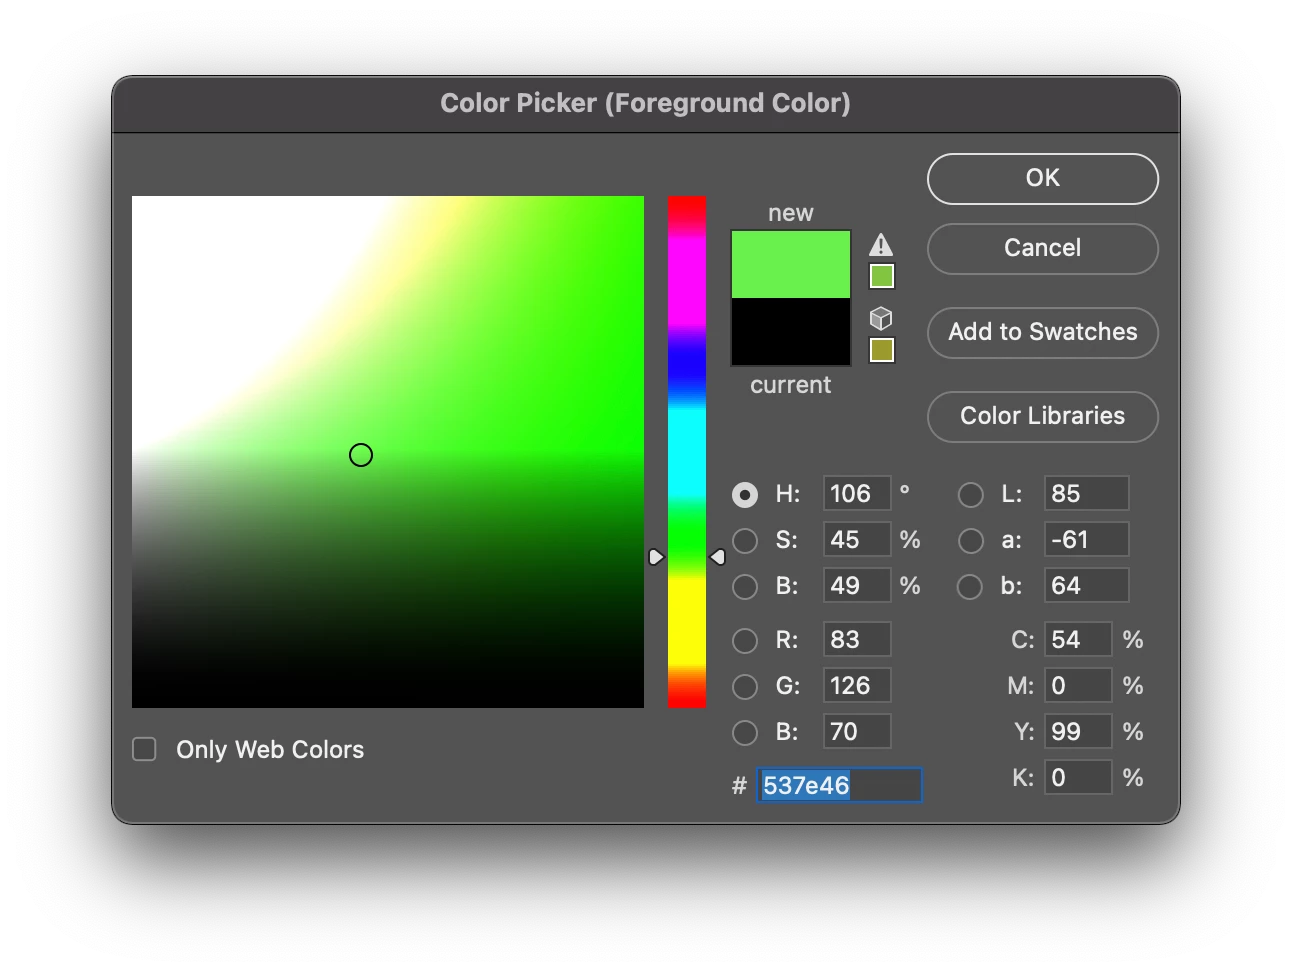
Task: Select the web safe olive color swatch
Action: [x=881, y=350]
